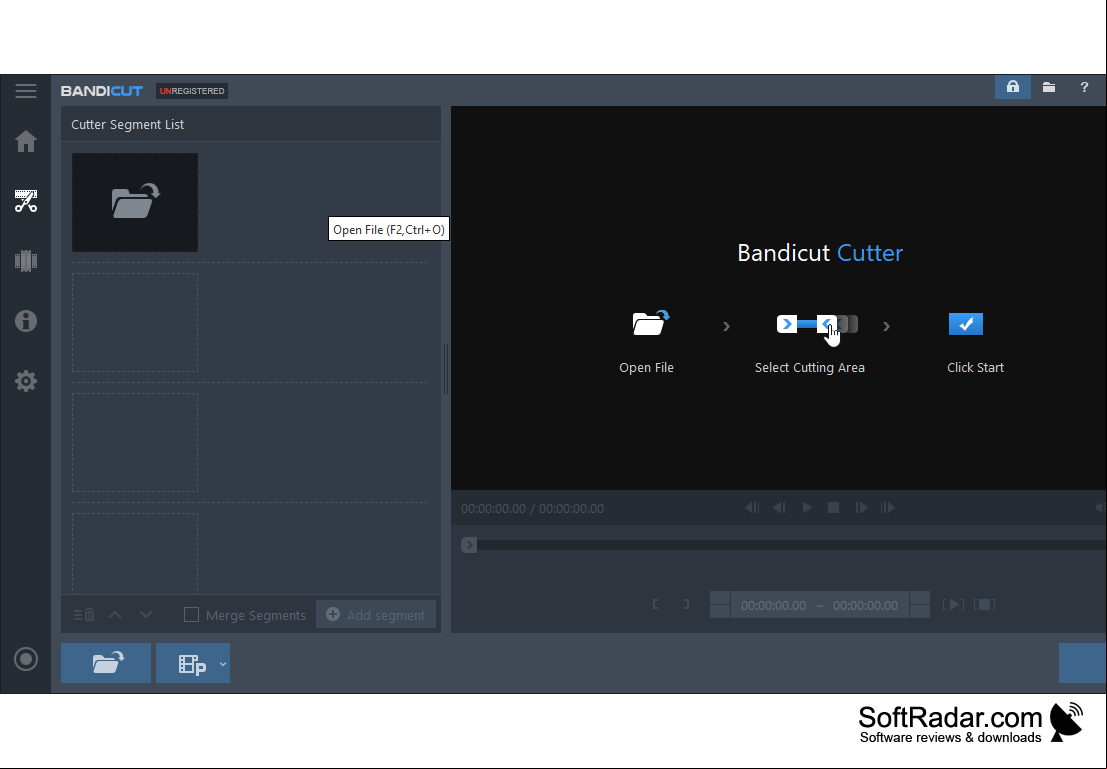Open the hamburger main menu
Screen dimensions: 1107x769
click(x=25, y=90)
